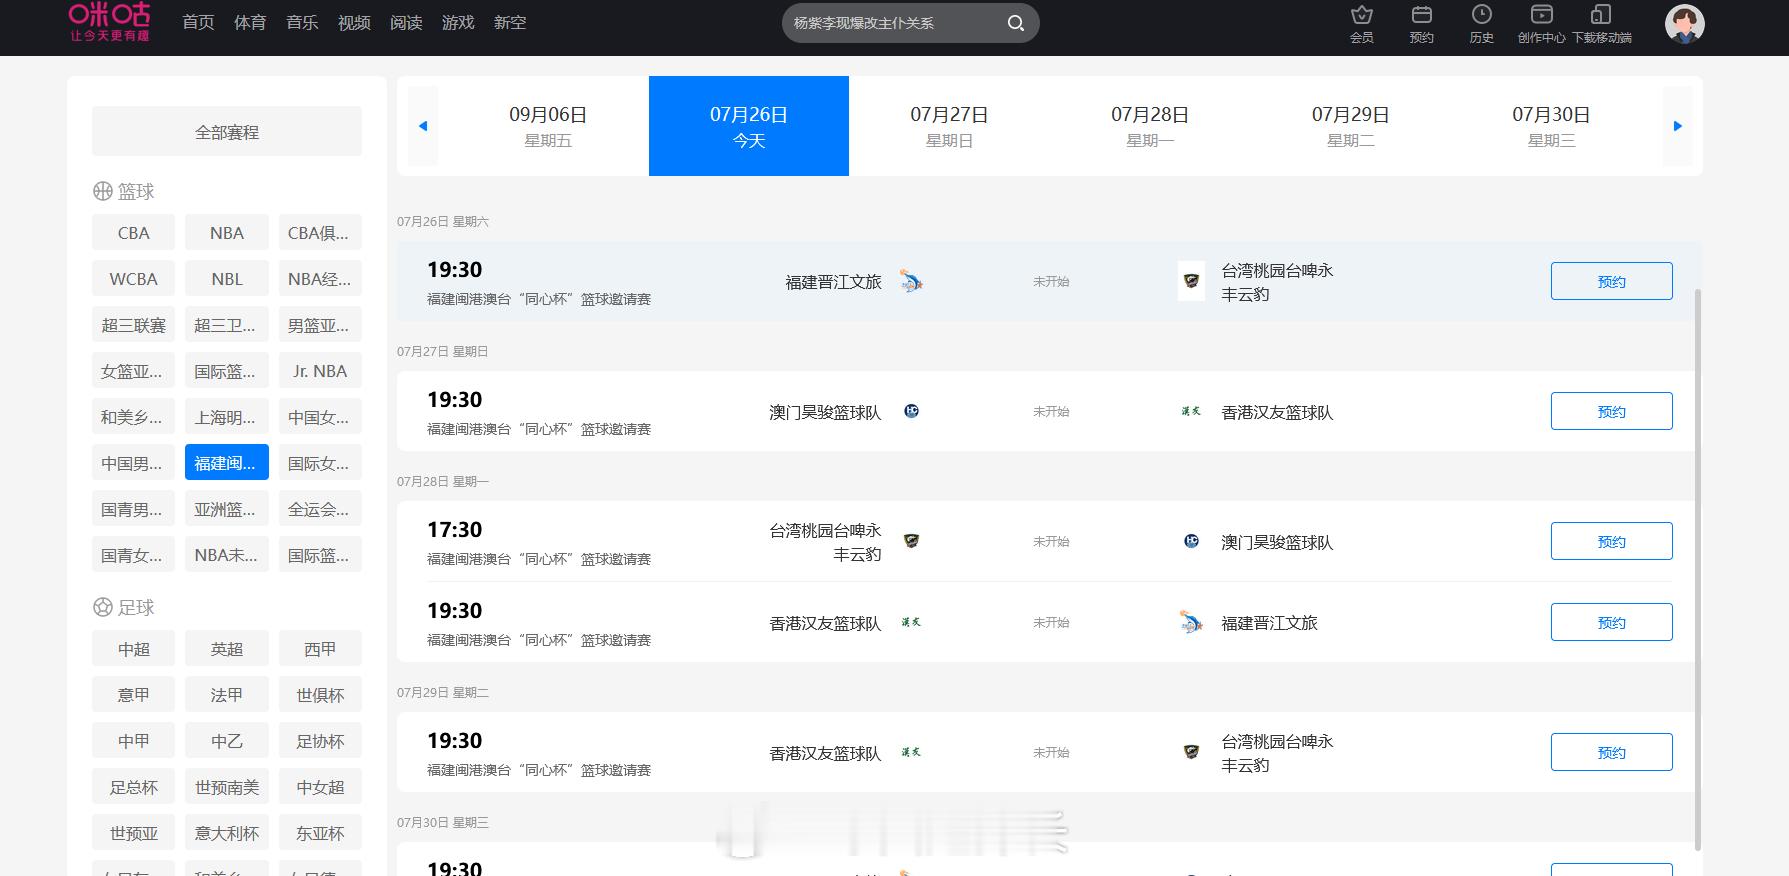Select the highlighted 福建闽... league filter
The width and height of the screenshot is (1789, 876).
(x=227, y=462)
